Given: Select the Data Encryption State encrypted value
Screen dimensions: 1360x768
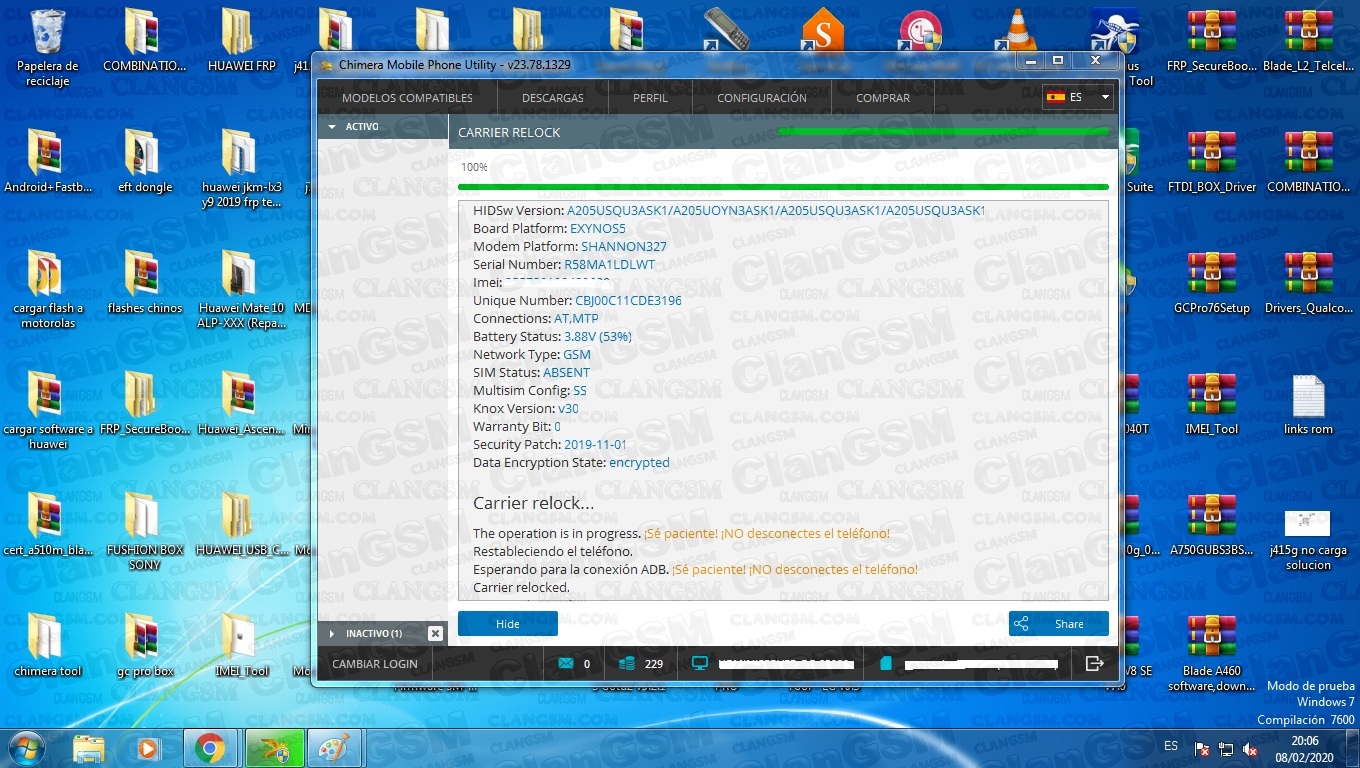Looking at the screenshot, I should tap(639, 462).
